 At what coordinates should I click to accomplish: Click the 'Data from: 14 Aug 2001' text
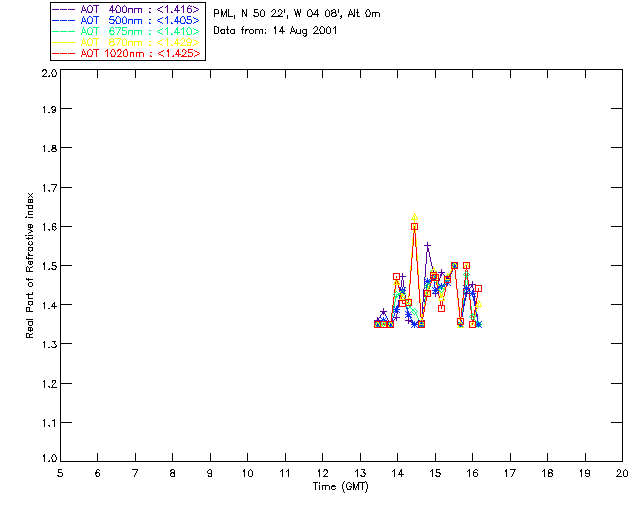coord(276,31)
